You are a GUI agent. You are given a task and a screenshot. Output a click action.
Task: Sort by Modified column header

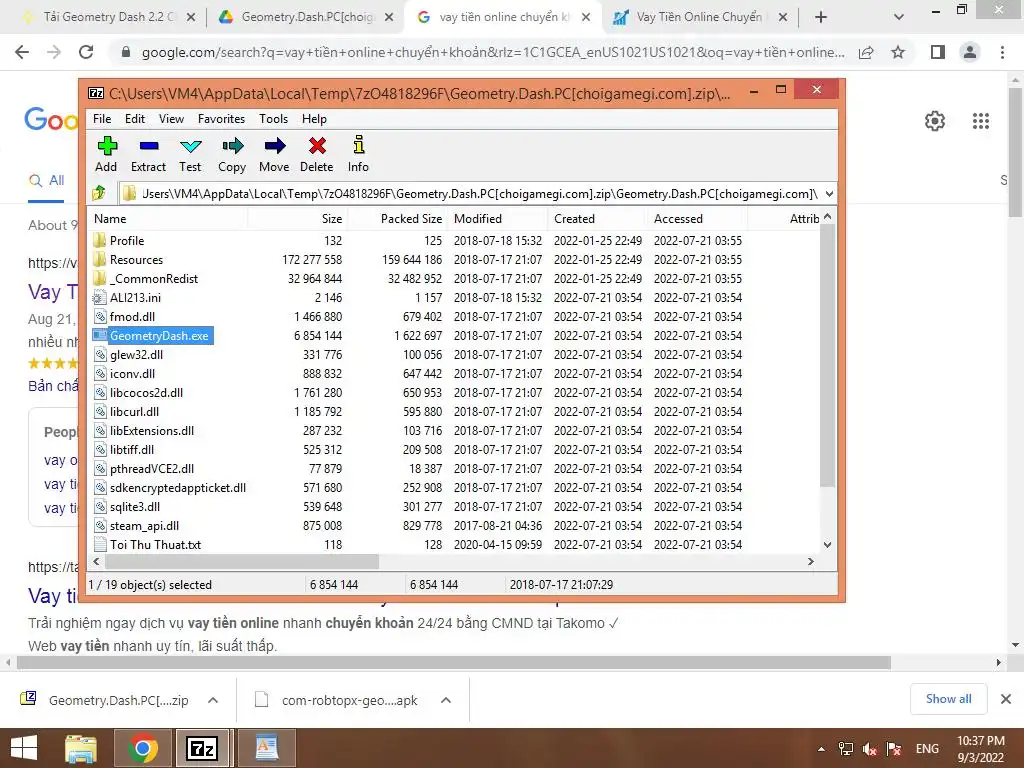[x=497, y=219]
